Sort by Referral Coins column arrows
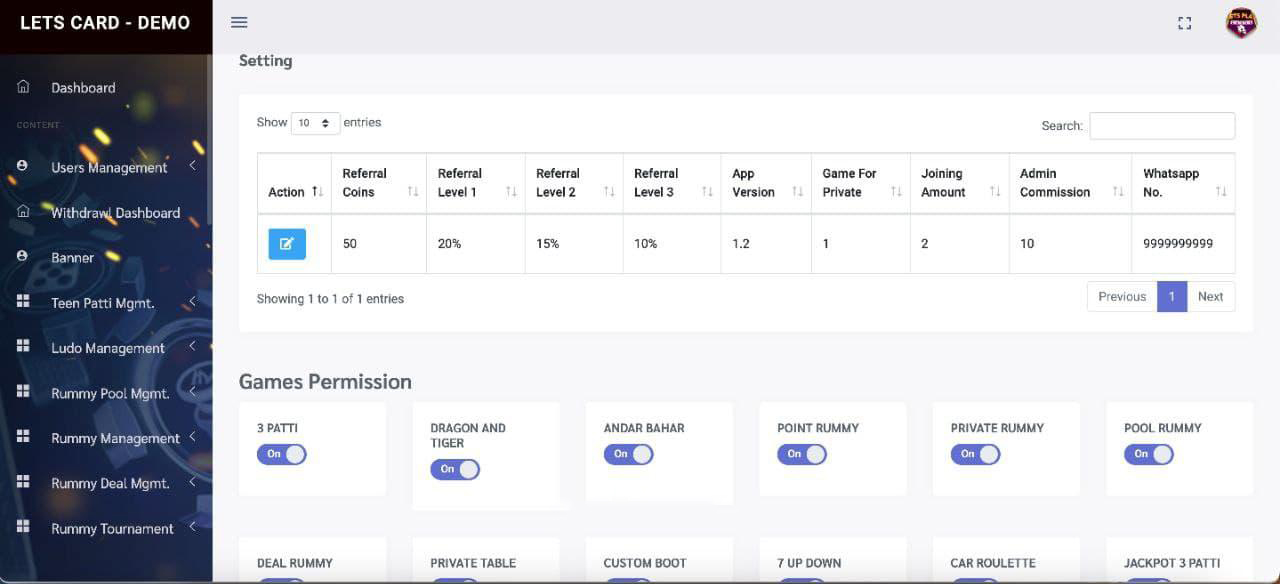 [412, 191]
